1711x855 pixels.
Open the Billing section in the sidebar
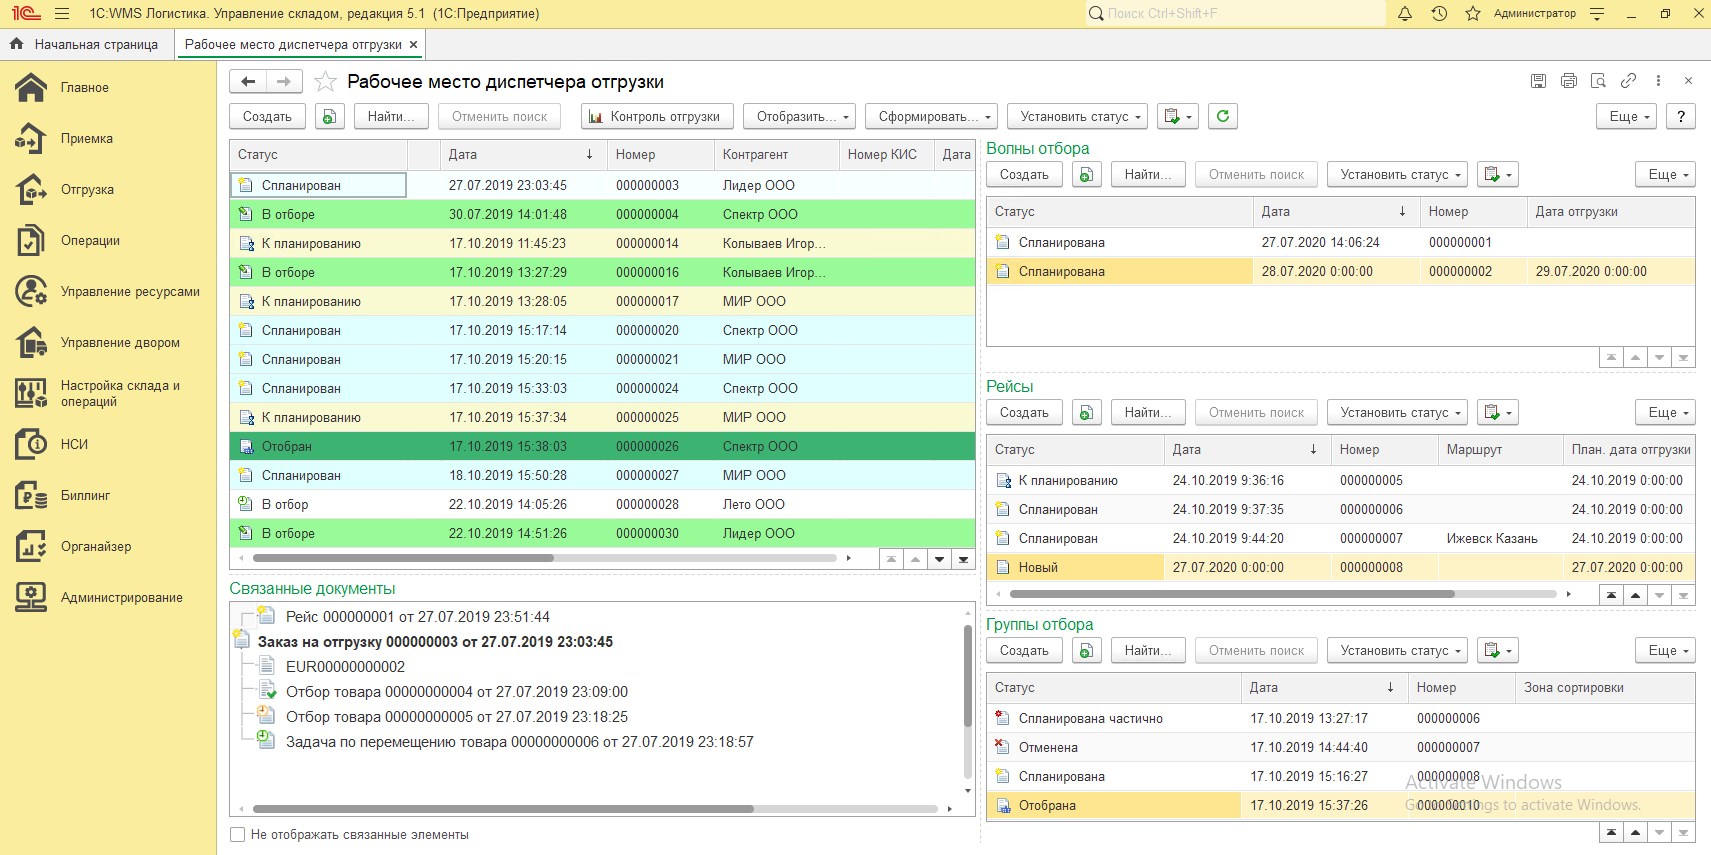tap(85, 495)
